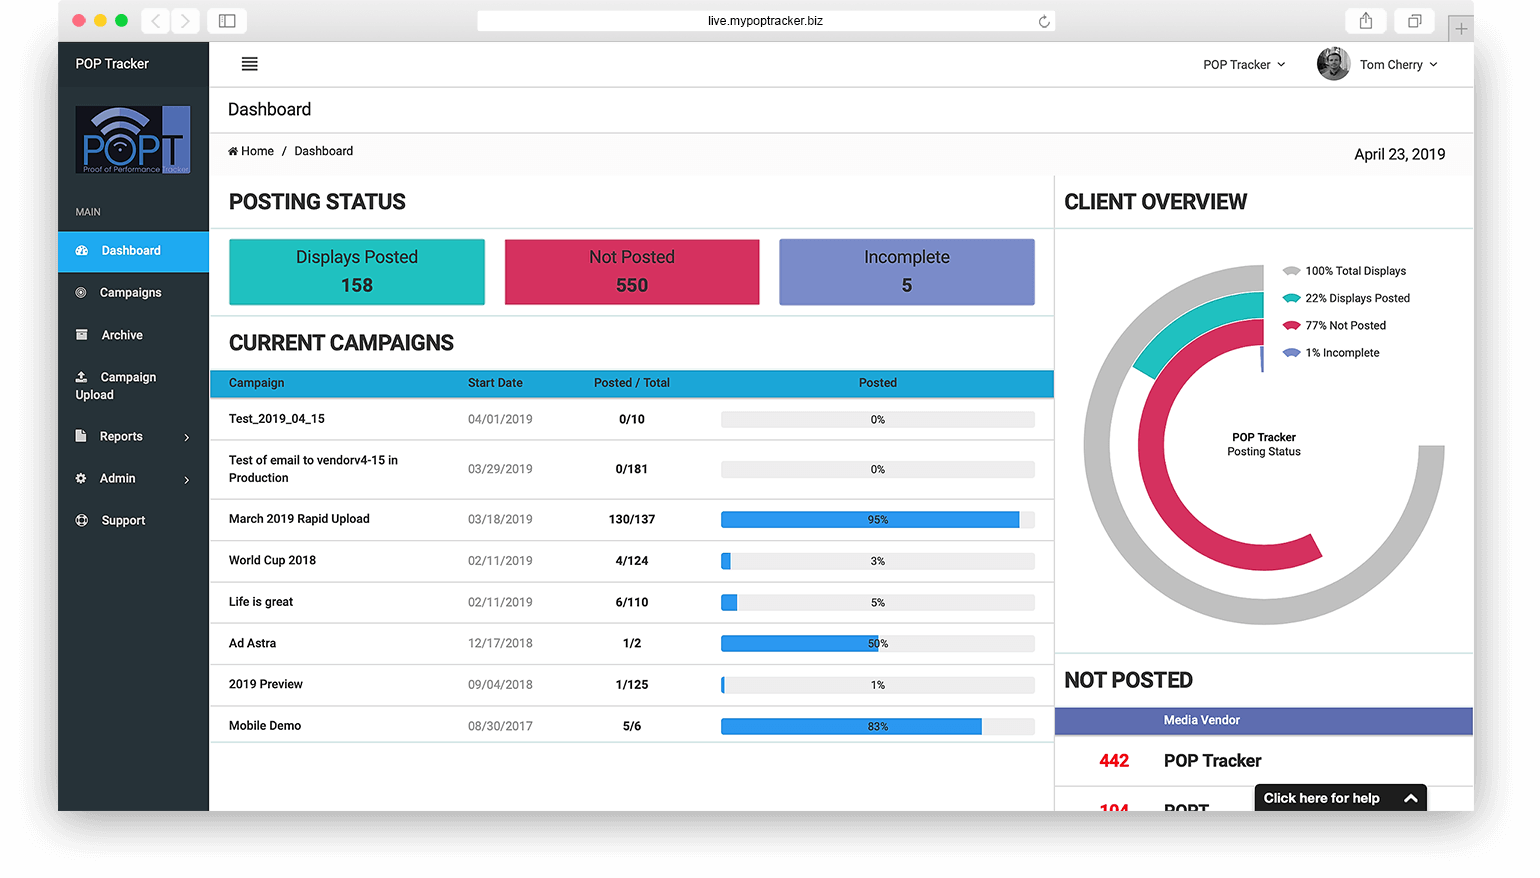Click March 2019 Rapid Upload progress bar
The height and width of the screenshot is (878, 1540).
point(877,520)
